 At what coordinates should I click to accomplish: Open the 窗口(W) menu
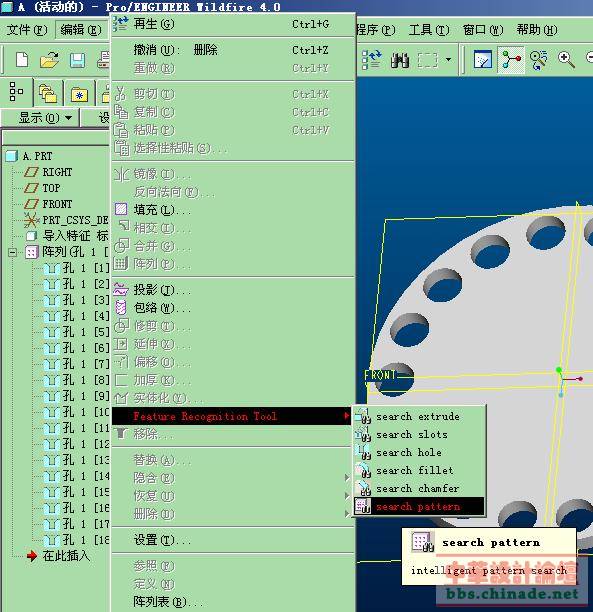click(x=483, y=30)
